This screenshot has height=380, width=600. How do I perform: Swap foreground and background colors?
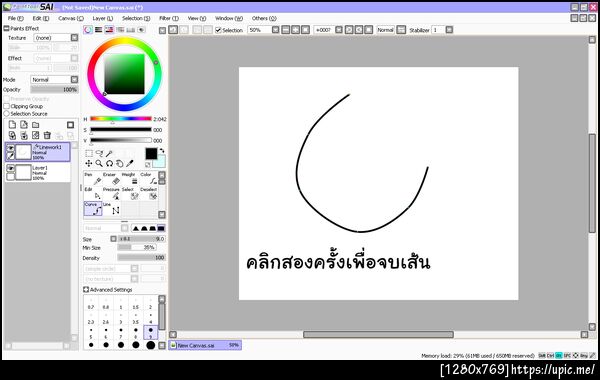pos(162,151)
